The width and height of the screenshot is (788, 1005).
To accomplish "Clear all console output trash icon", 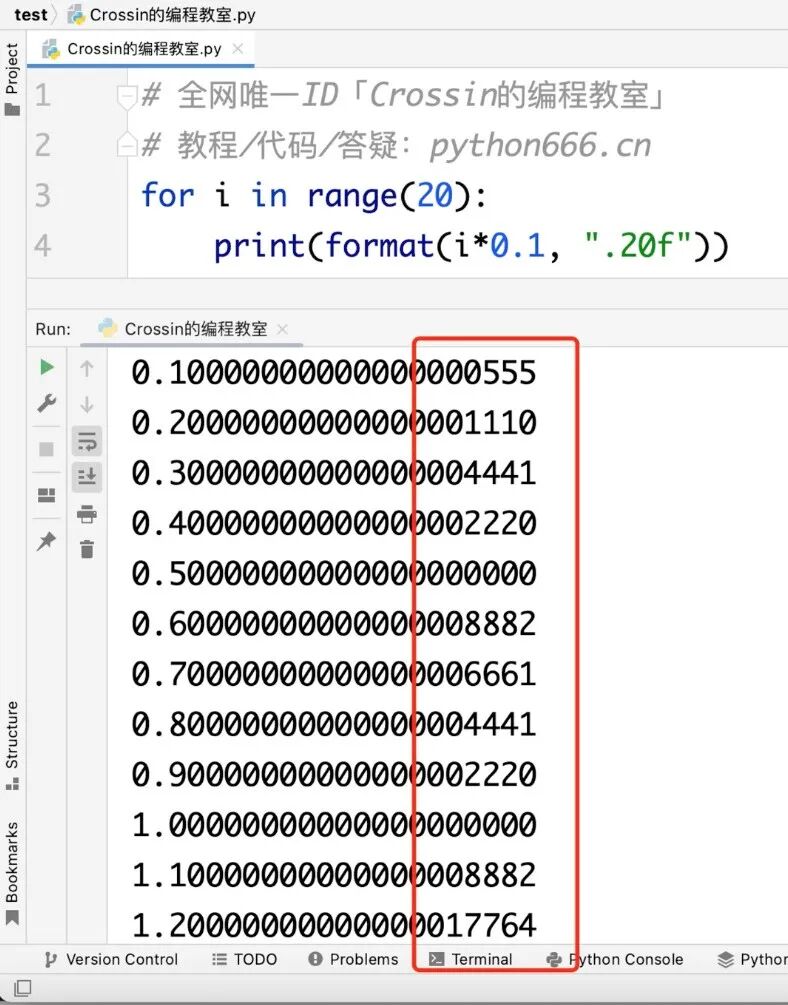I will 87,549.
